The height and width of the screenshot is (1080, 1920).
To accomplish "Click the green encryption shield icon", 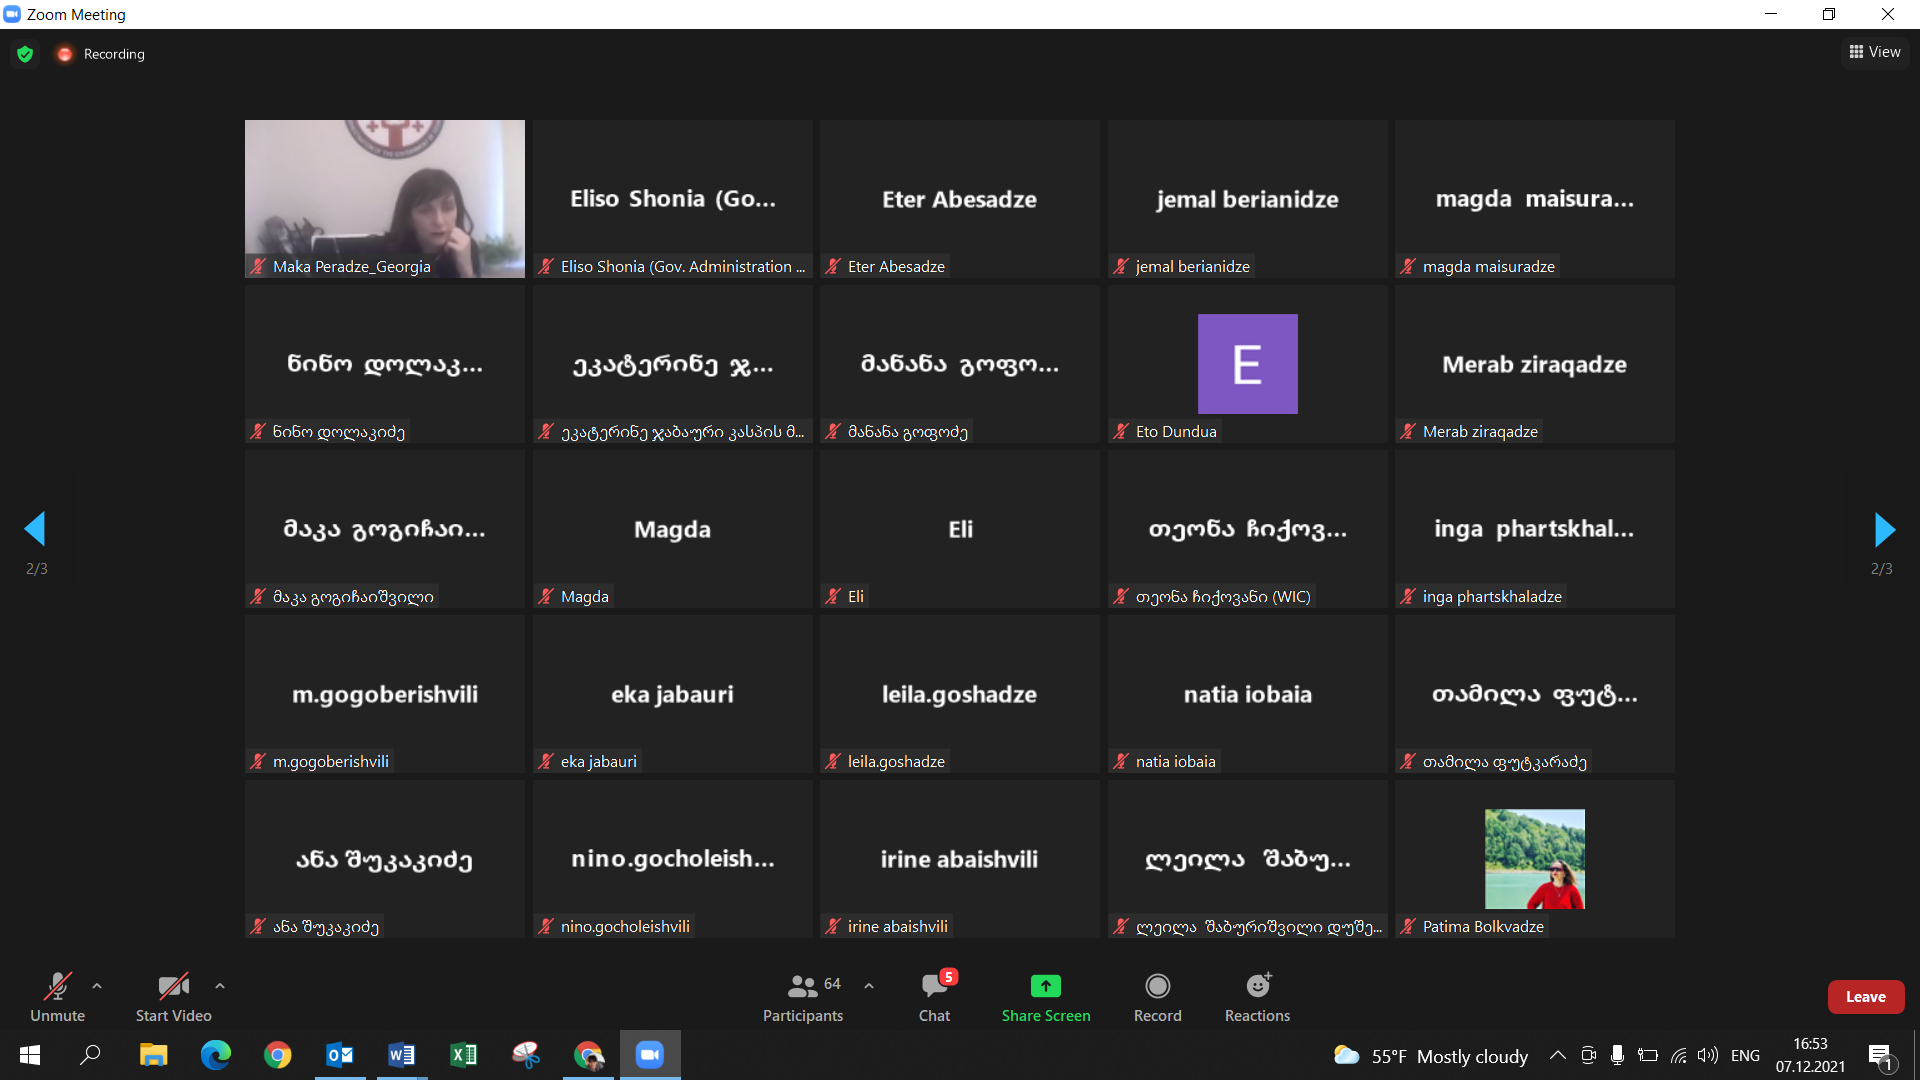I will [26, 54].
